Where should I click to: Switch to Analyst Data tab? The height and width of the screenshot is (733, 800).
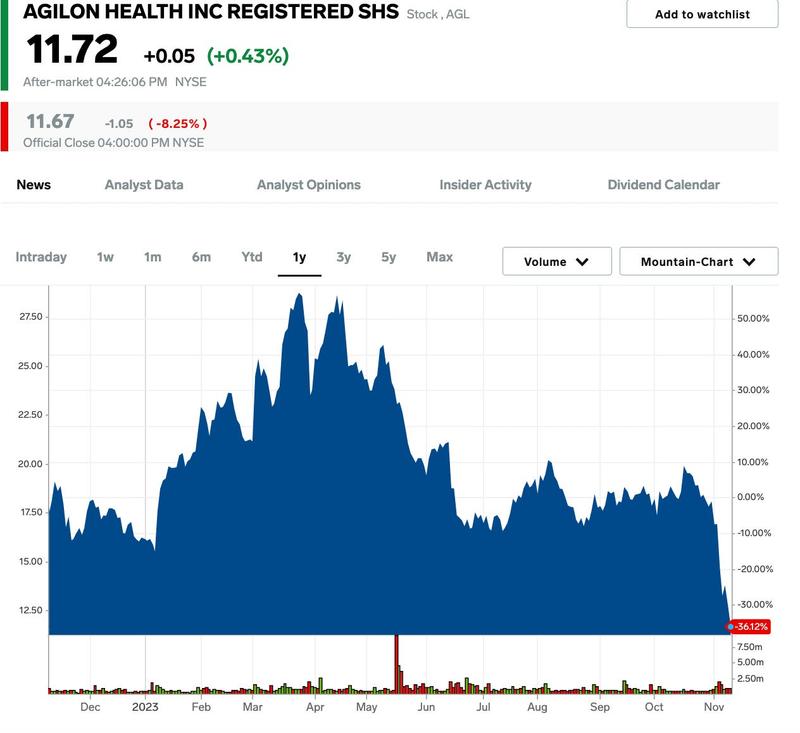(x=144, y=185)
